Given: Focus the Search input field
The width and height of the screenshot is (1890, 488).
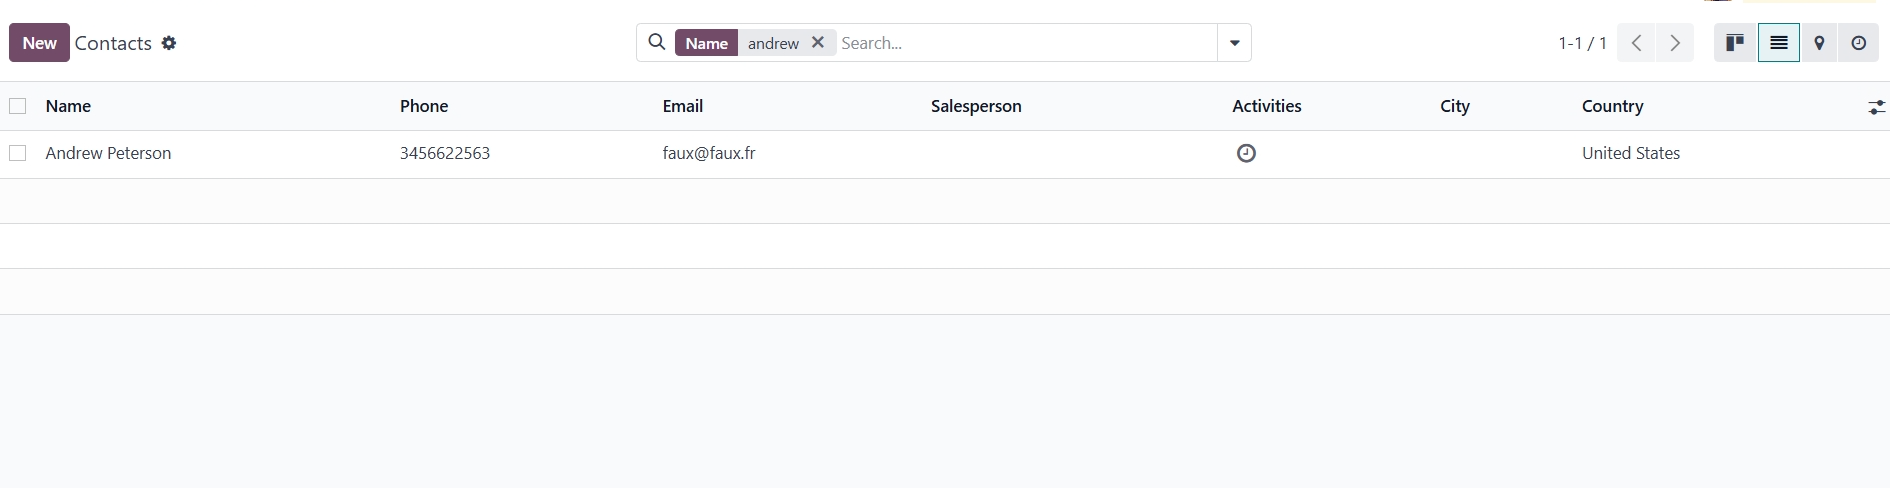Looking at the screenshot, I should click(x=1025, y=43).
